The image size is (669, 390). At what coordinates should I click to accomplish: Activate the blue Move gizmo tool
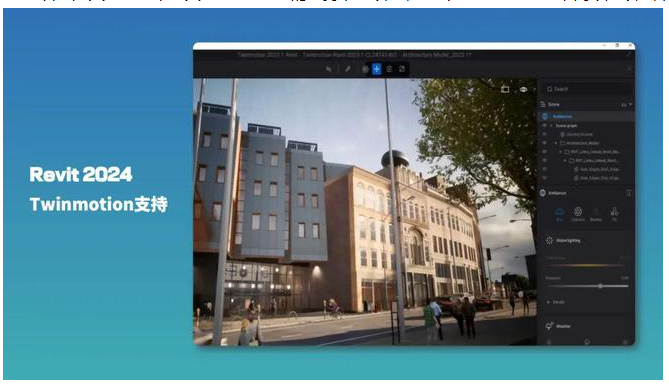[376, 69]
